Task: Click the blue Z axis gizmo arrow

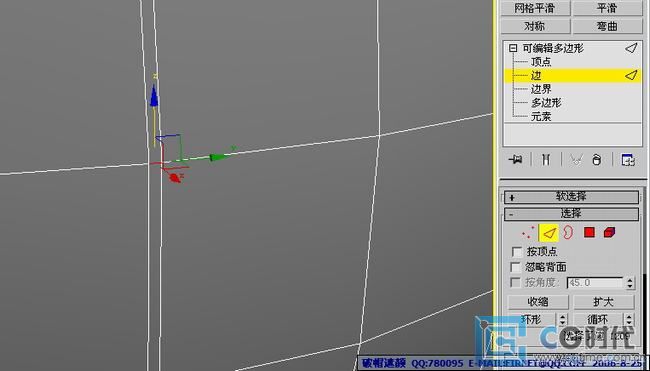Action: pyautogui.click(x=154, y=96)
